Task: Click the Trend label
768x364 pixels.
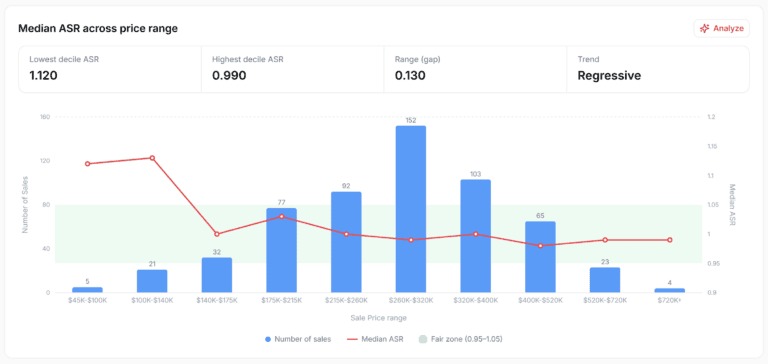Action: (x=588, y=59)
